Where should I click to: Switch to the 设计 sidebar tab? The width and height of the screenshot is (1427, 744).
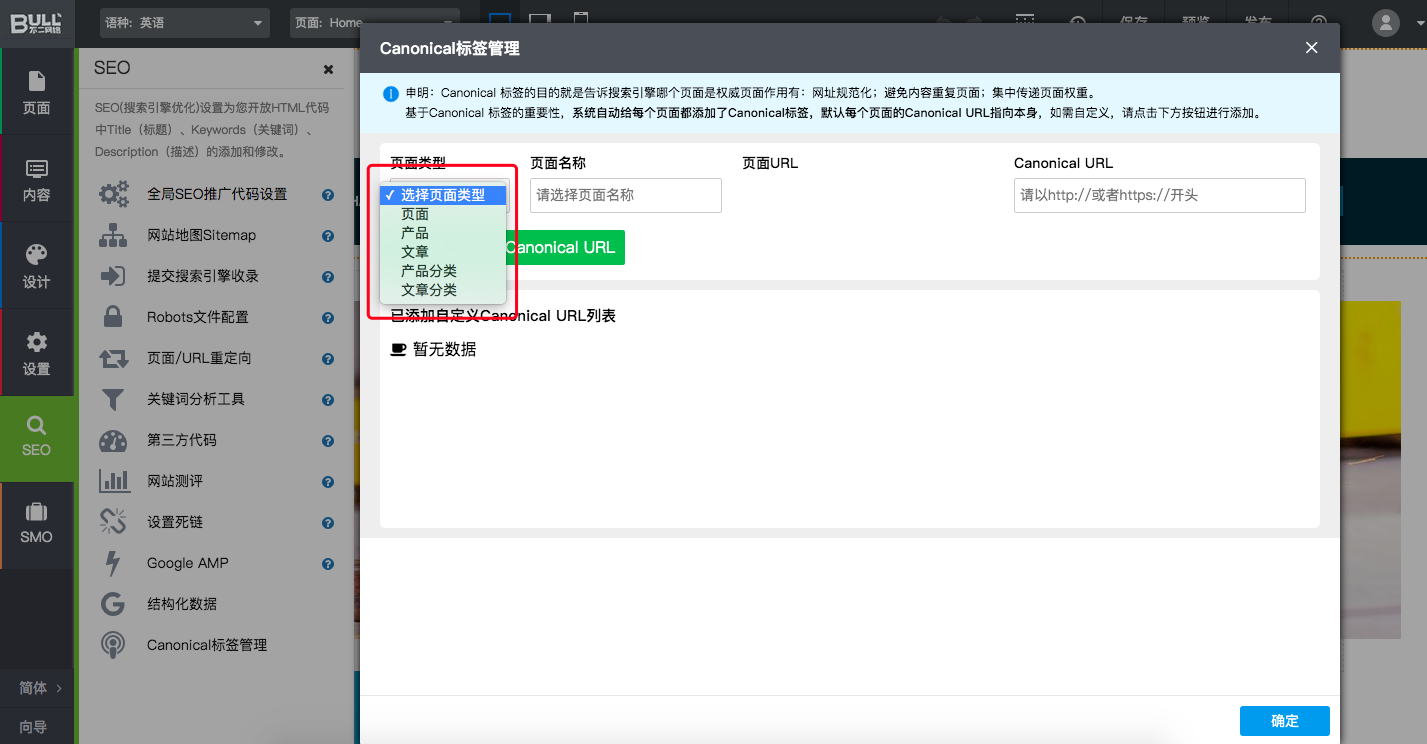[x=37, y=265]
